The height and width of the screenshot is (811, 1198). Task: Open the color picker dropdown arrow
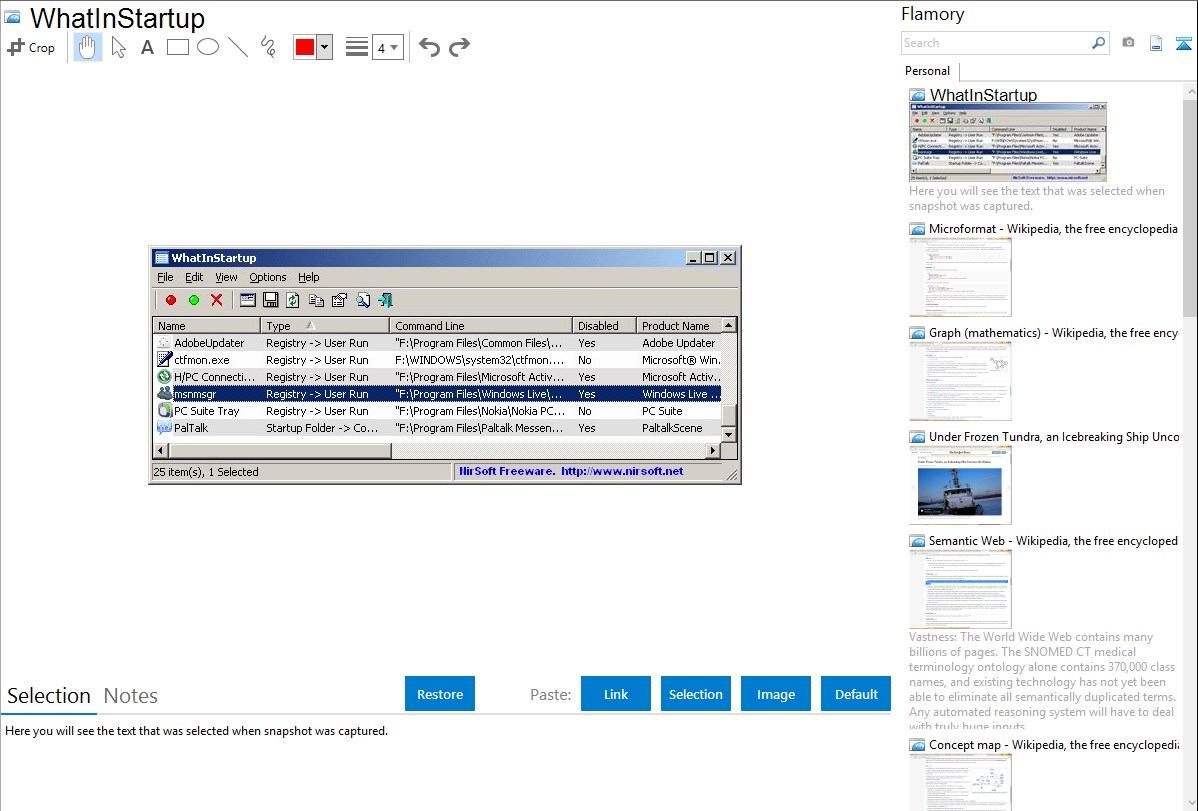click(324, 47)
